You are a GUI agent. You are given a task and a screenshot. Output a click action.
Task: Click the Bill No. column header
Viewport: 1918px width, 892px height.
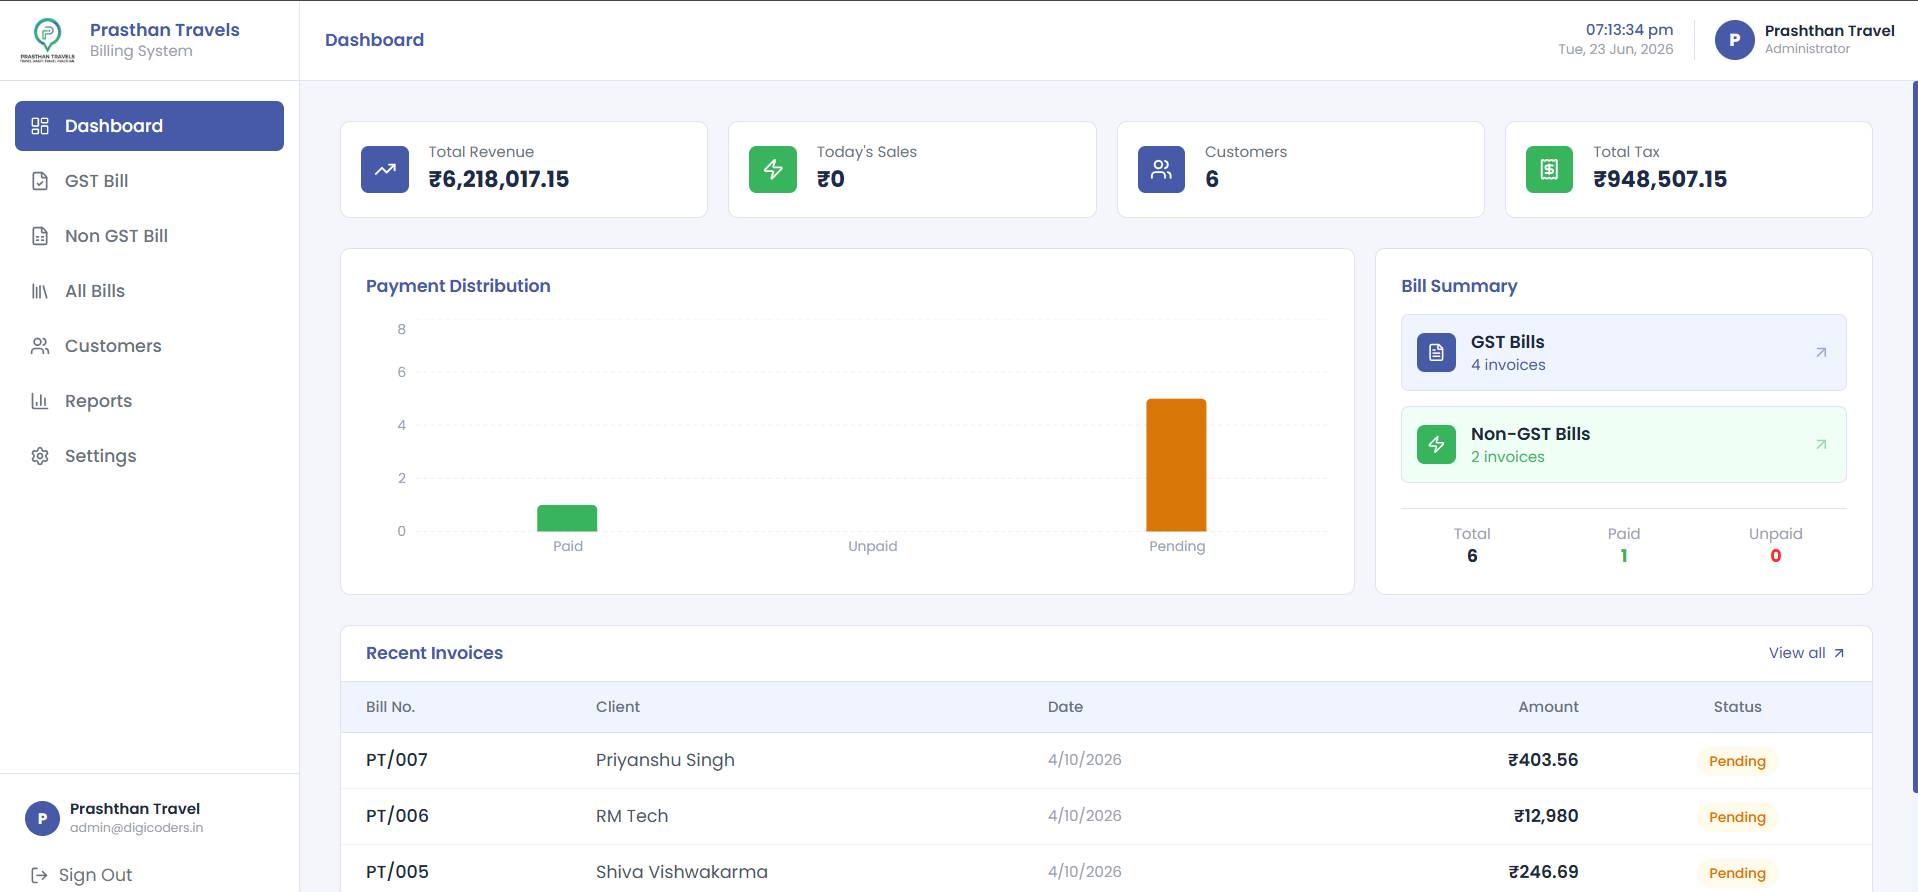390,707
